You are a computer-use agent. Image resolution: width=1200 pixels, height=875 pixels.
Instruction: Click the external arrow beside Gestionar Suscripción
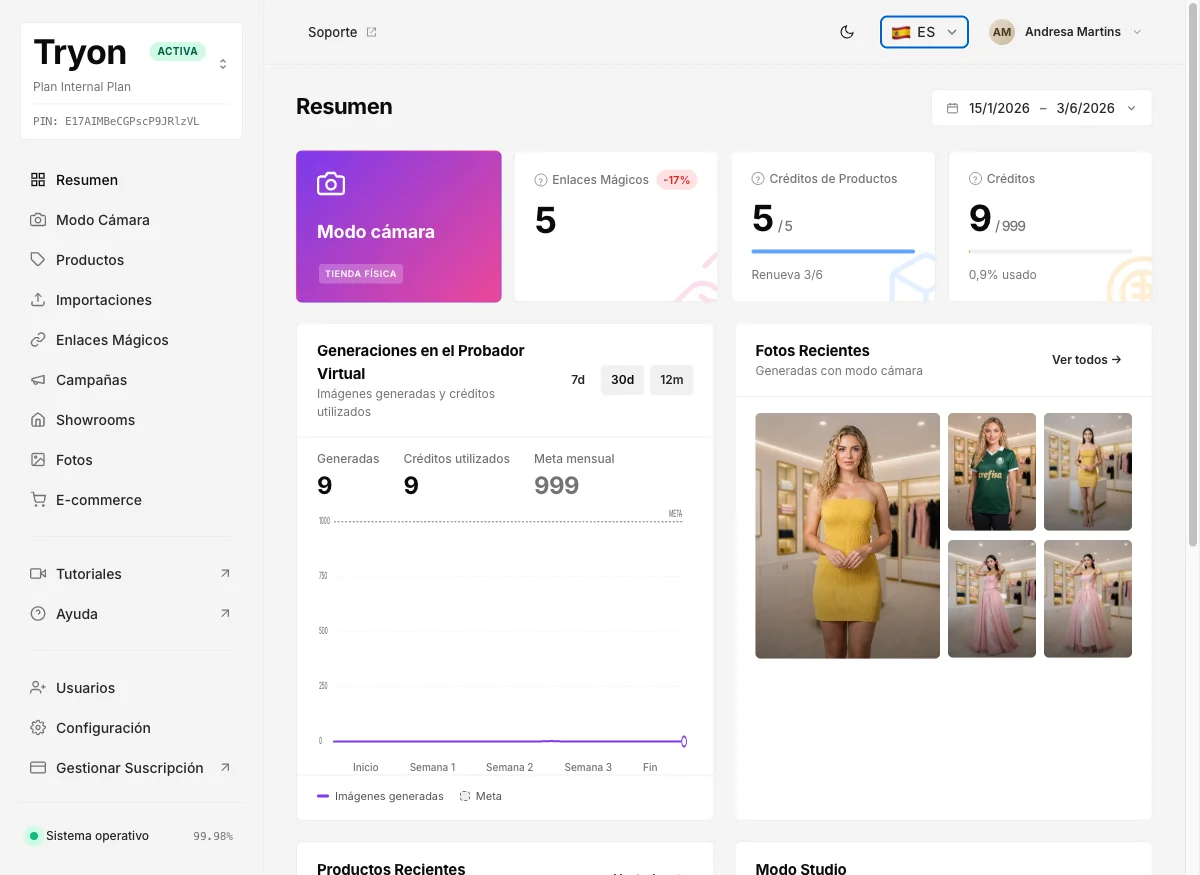click(225, 768)
